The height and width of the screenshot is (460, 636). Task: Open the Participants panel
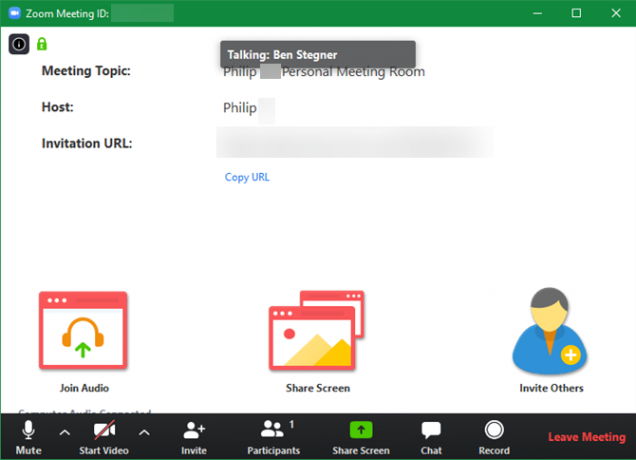pyautogui.click(x=274, y=437)
